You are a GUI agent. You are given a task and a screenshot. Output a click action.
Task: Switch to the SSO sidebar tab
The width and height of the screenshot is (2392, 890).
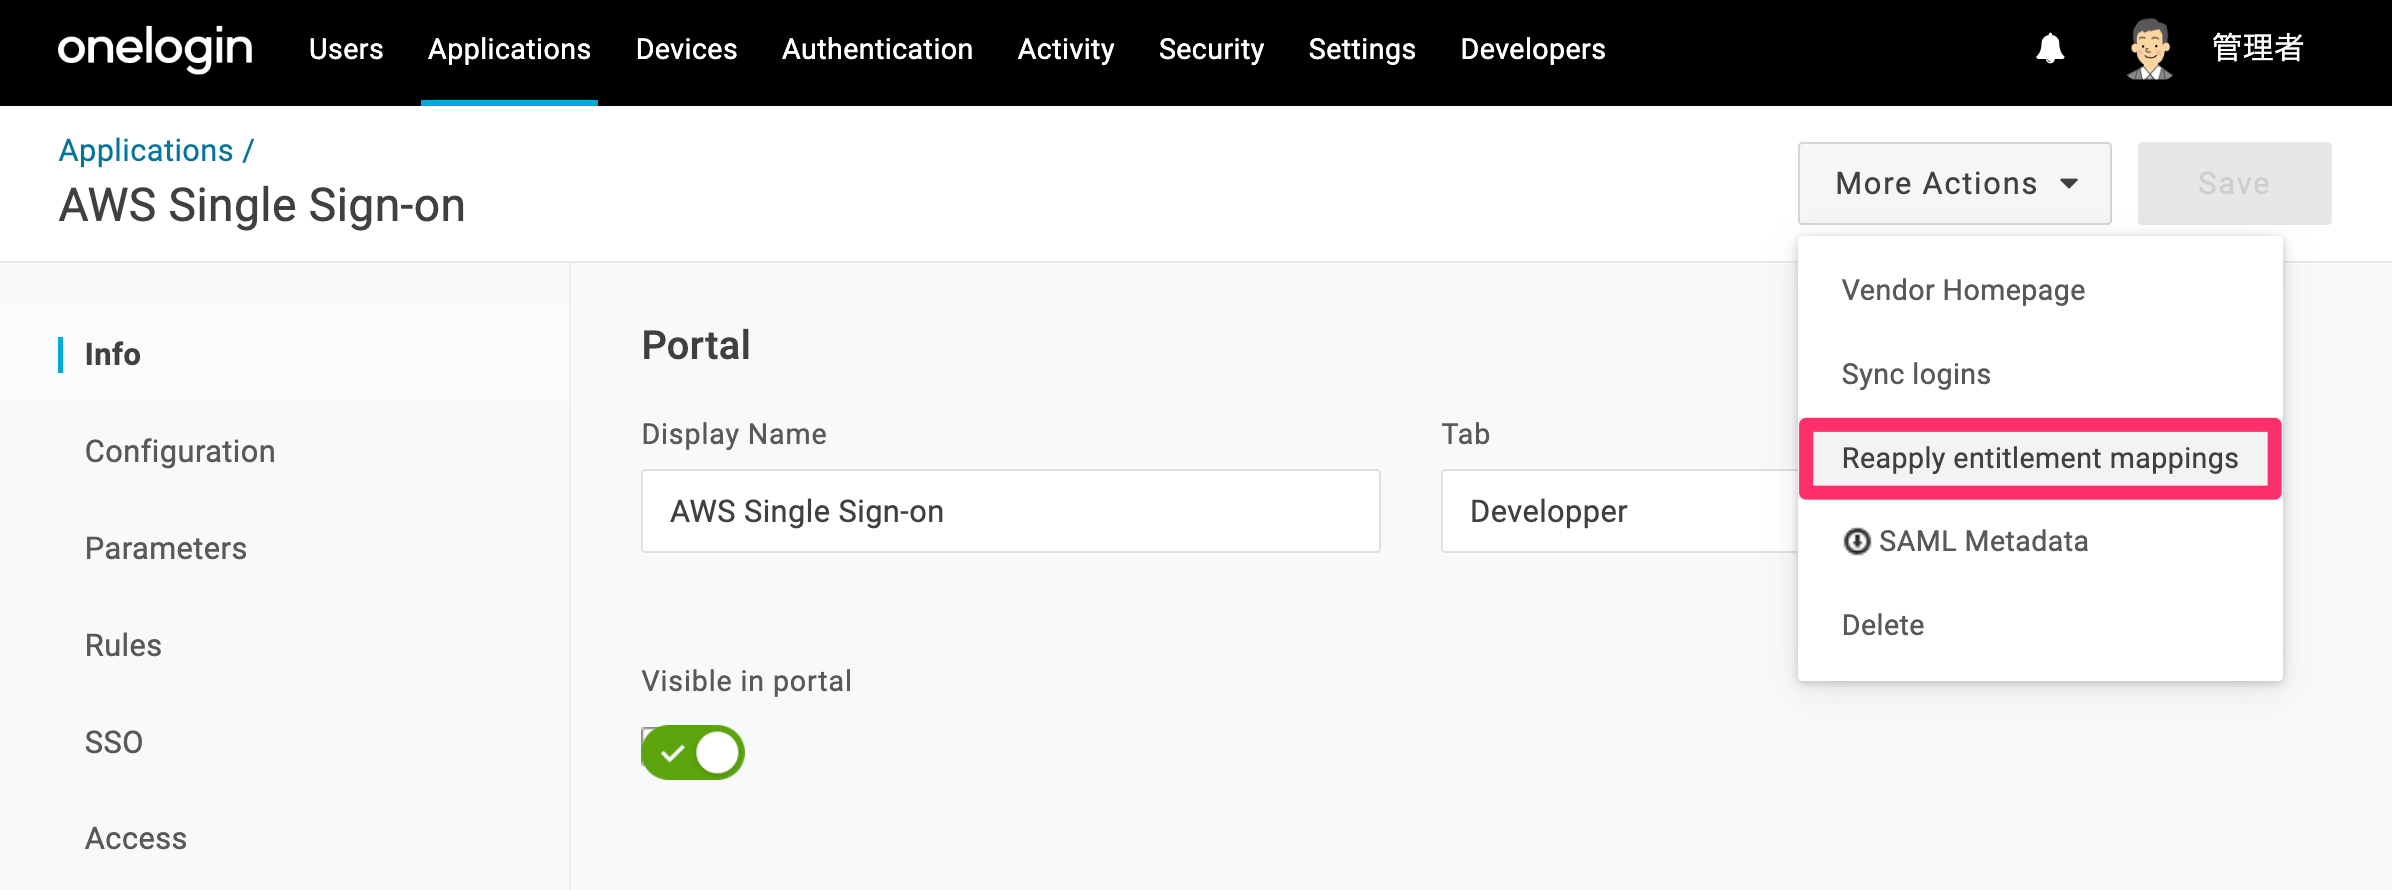click(x=114, y=742)
